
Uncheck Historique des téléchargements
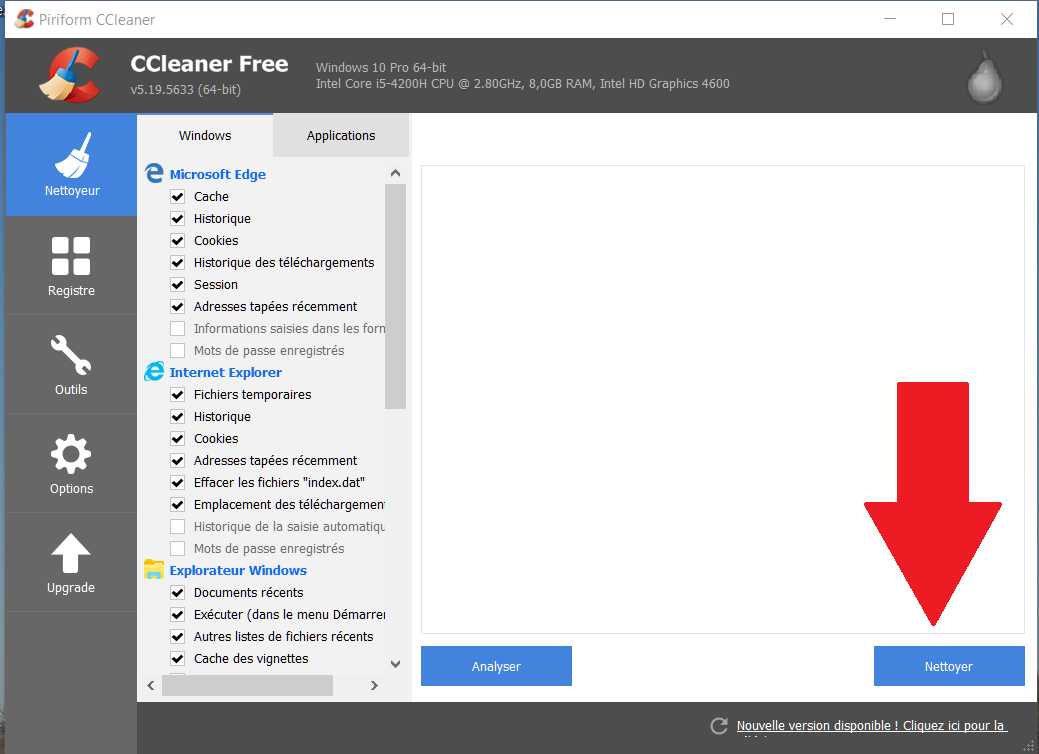click(178, 263)
